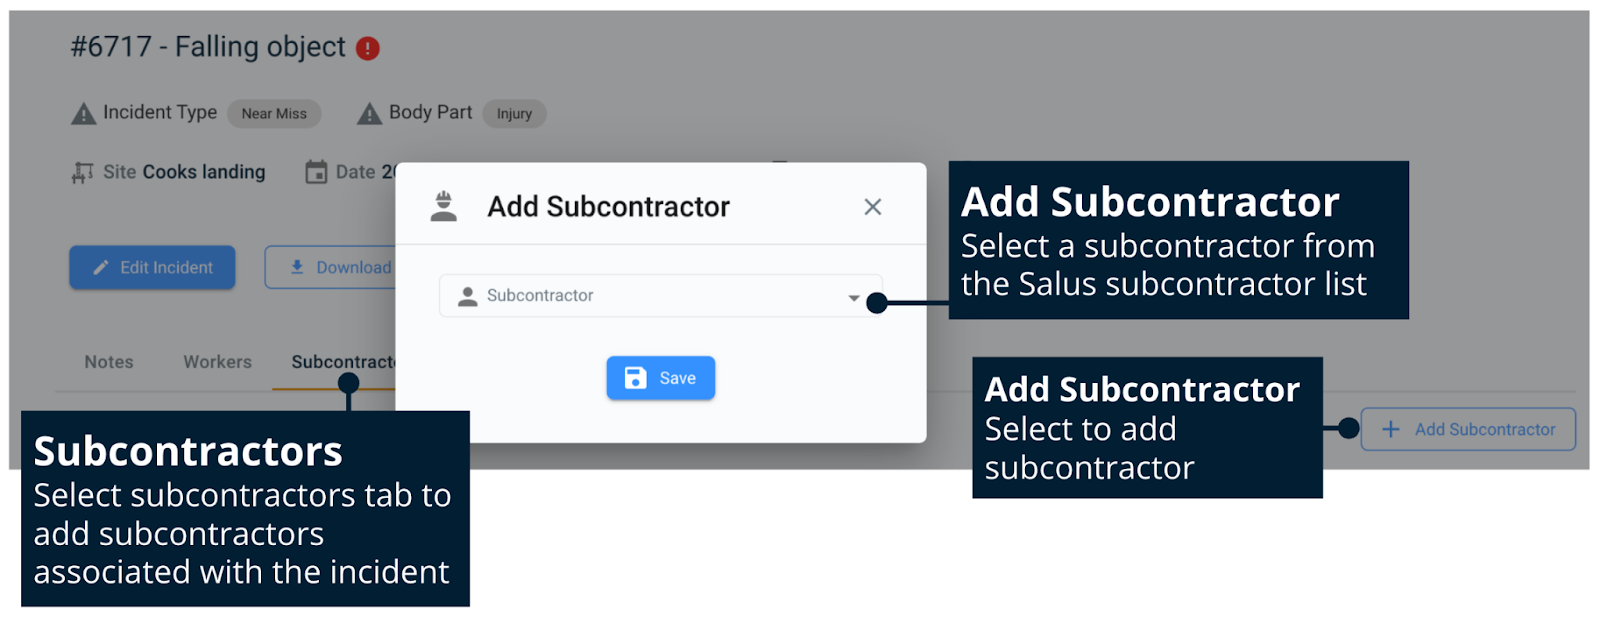Click the person icon in the Subcontractor field
1600x620 pixels.
pyautogui.click(x=467, y=296)
